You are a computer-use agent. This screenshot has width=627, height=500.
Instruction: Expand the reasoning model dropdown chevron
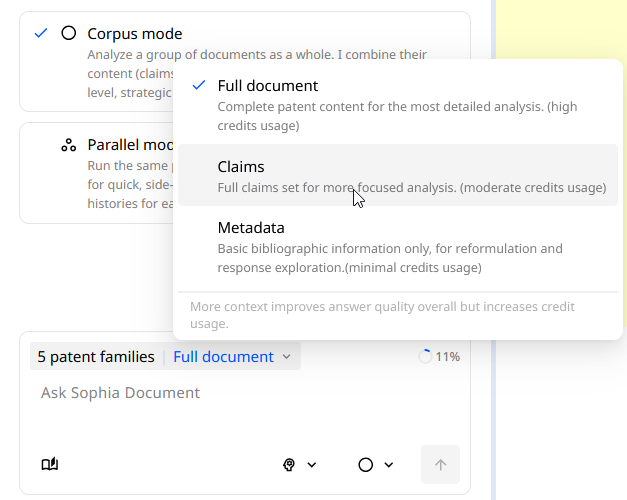click(312, 465)
